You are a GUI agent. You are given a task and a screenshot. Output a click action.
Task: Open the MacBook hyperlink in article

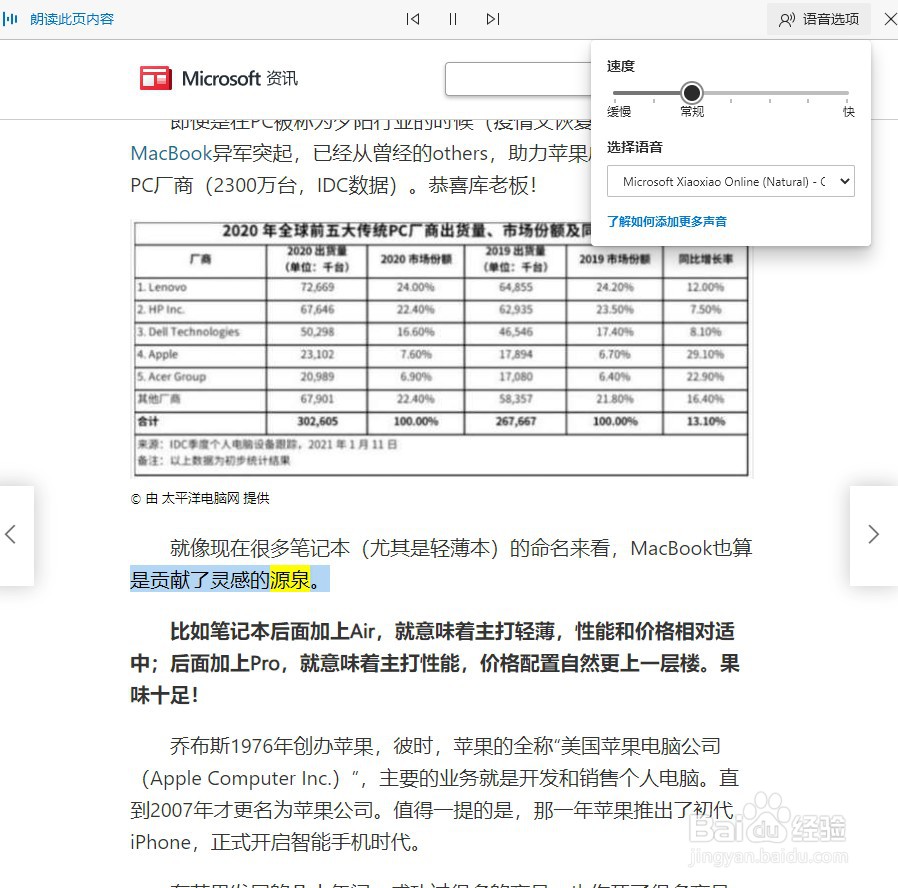coord(171,153)
